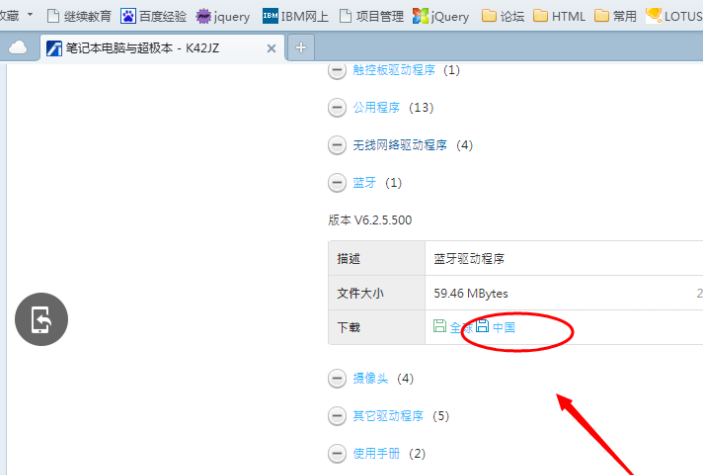Open the 其它驱动程序 link

pyautogui.click(x=388, y=416)
